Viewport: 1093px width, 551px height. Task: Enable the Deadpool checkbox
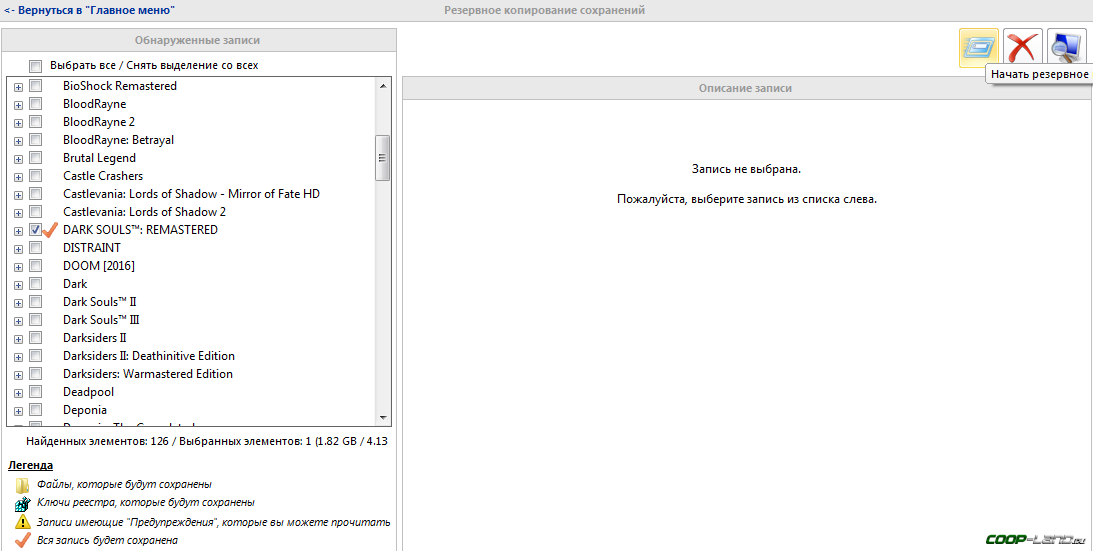[36, 392]
